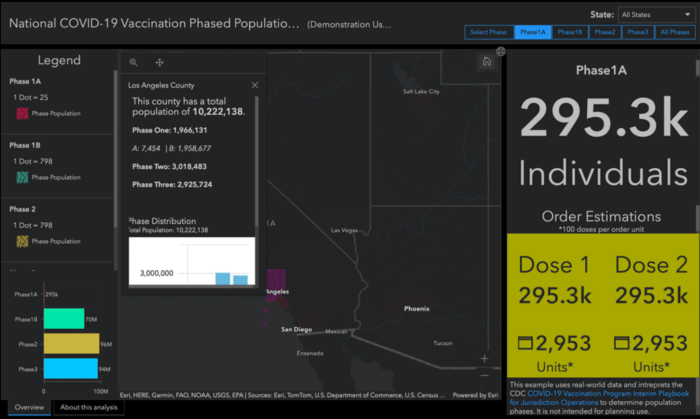Click the expand map icon at corner
This screenshot has height=419, width=700.
click(x=501, y=51)
